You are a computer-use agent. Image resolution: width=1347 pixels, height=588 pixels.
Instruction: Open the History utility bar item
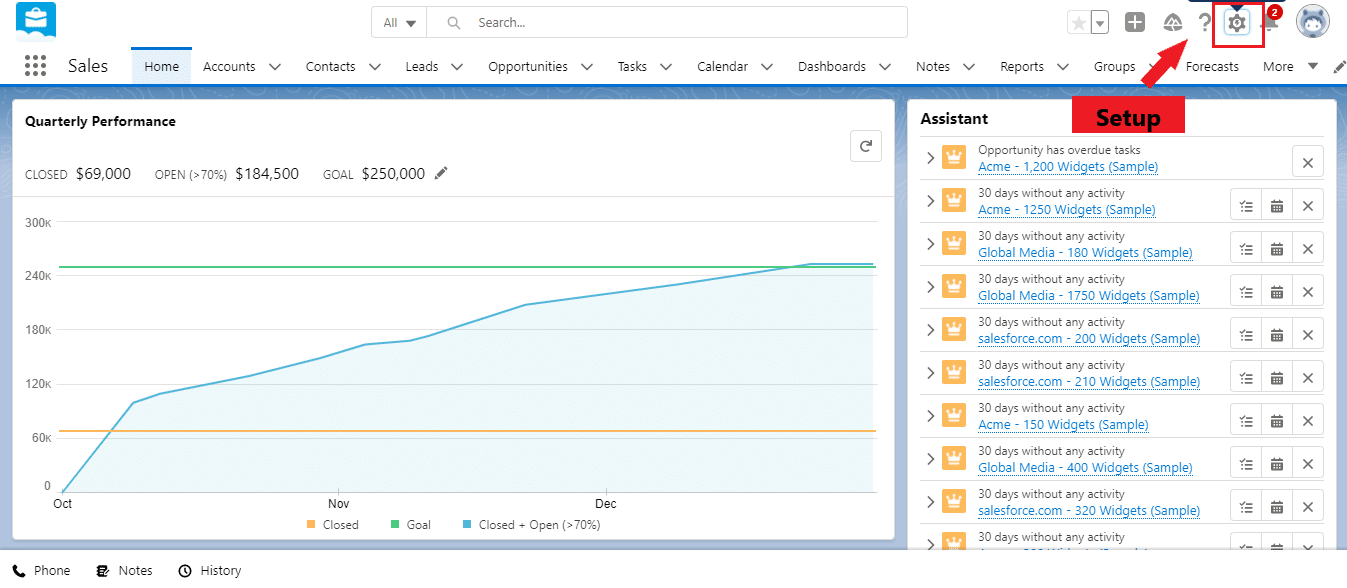point(210,571)
